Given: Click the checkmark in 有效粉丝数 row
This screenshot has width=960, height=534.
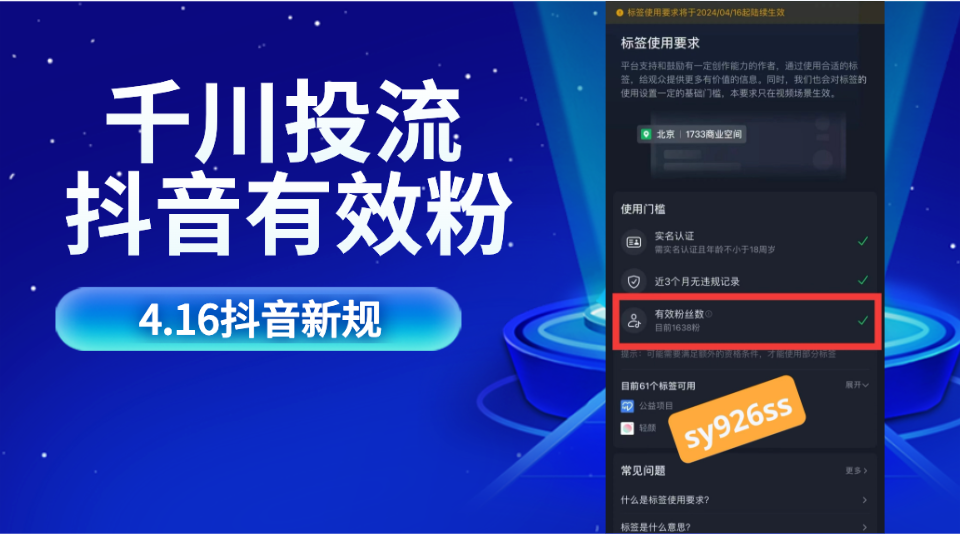Looking at the screenshot, I should point(863,320).
